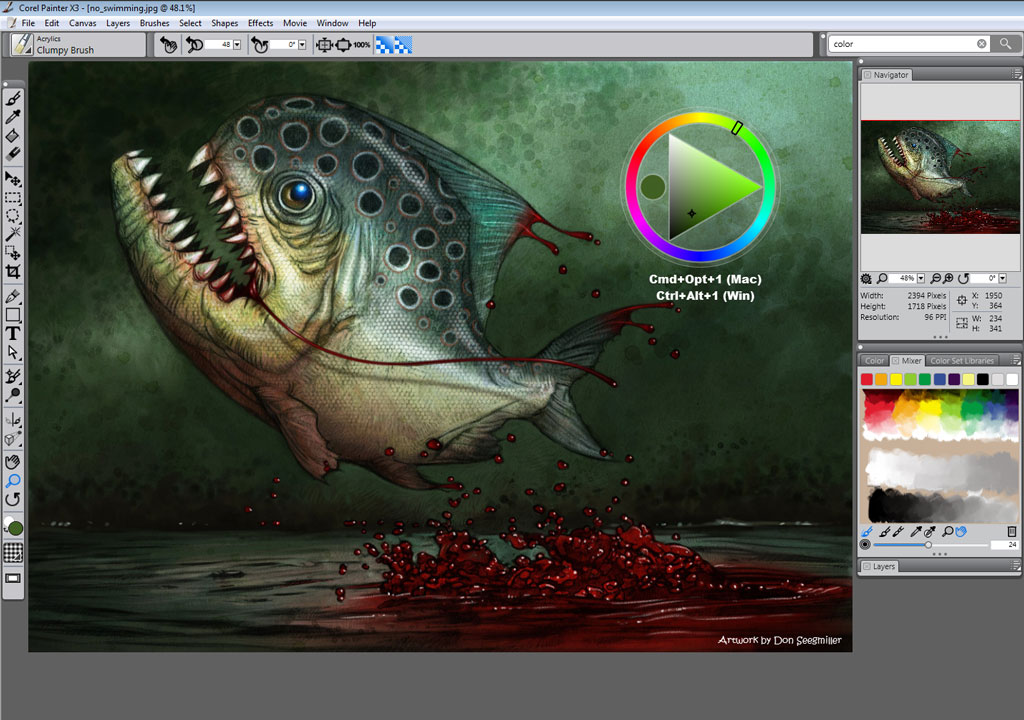Switch to the Color Set Libraries tab
This screenshot has height=720, width=1024.
coord(961,360)
